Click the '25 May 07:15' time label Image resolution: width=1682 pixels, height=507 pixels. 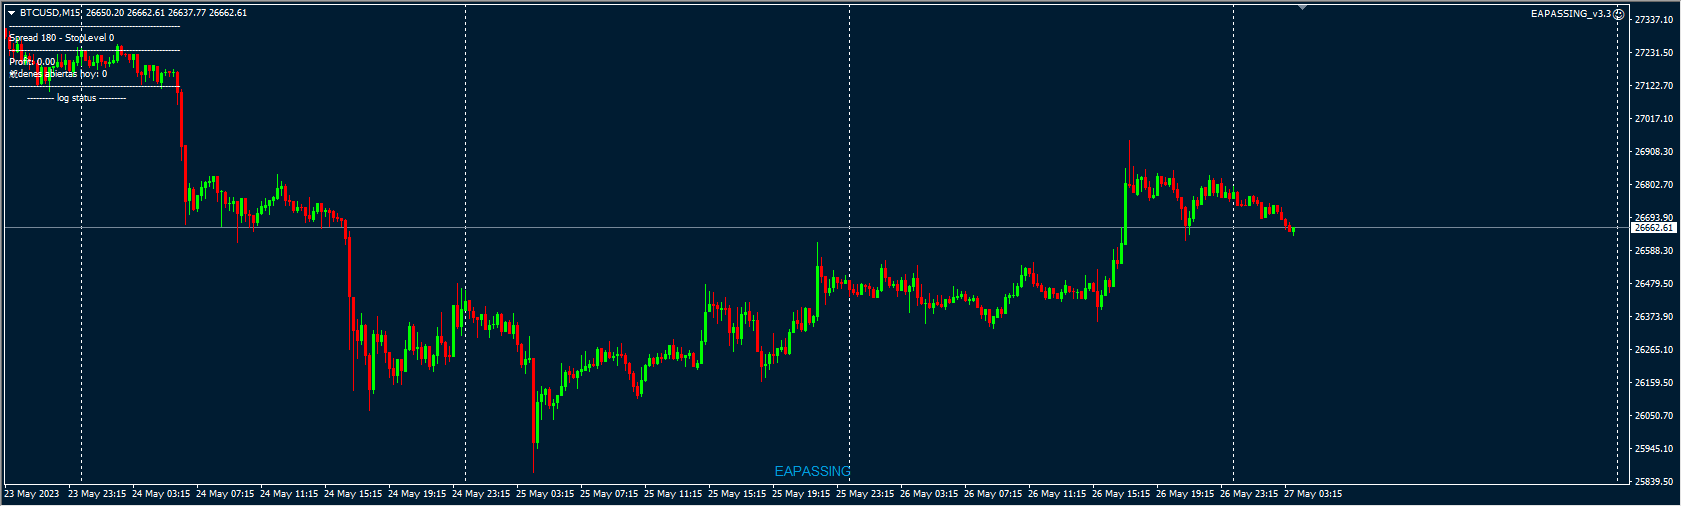click(609, 494)
